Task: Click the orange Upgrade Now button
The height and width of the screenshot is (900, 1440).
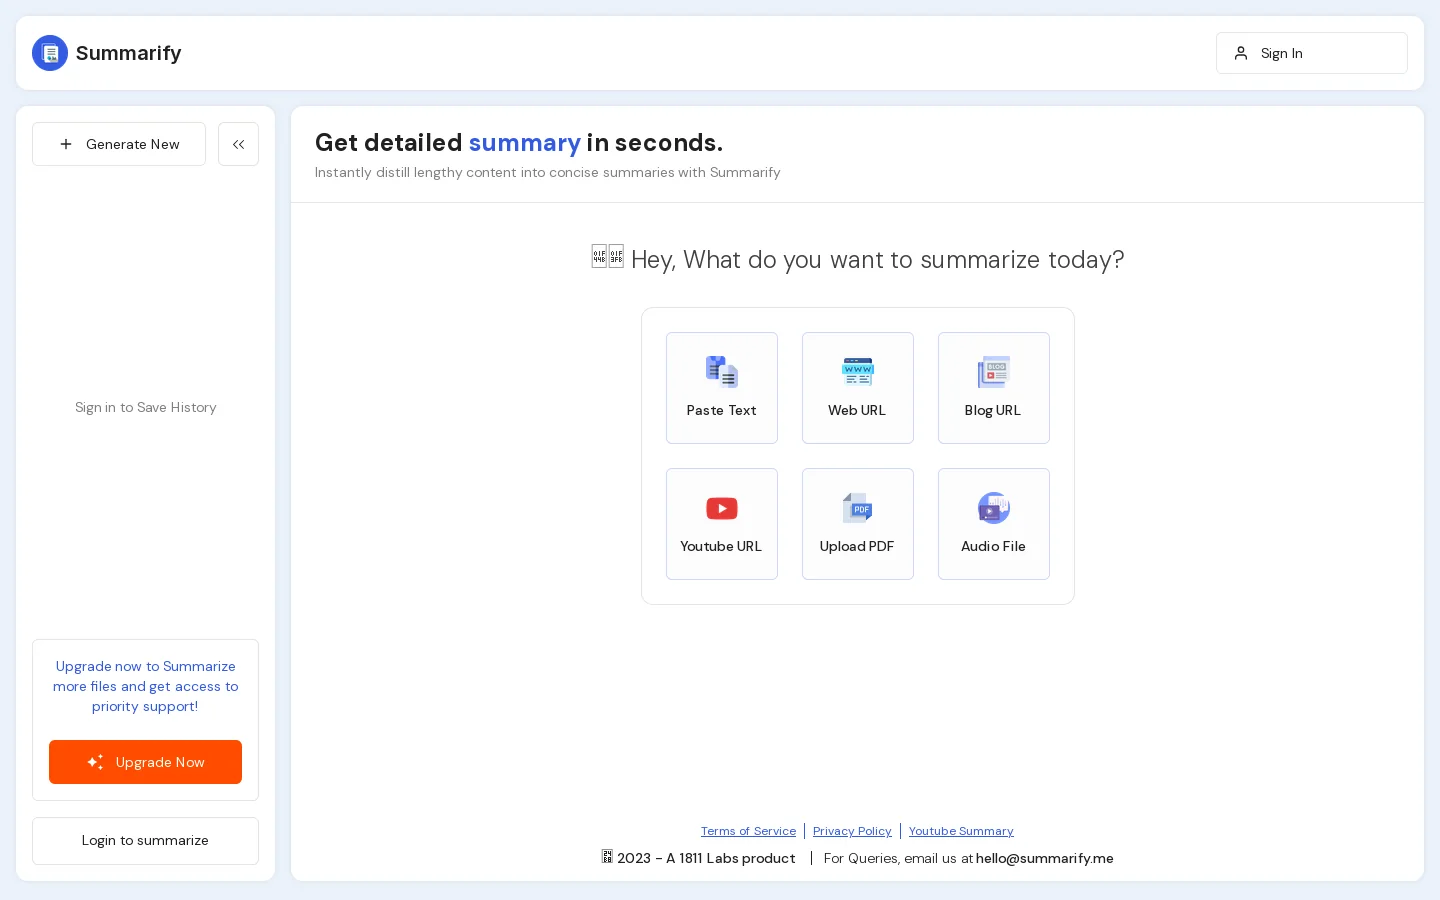Action: [x=145, y=762]
